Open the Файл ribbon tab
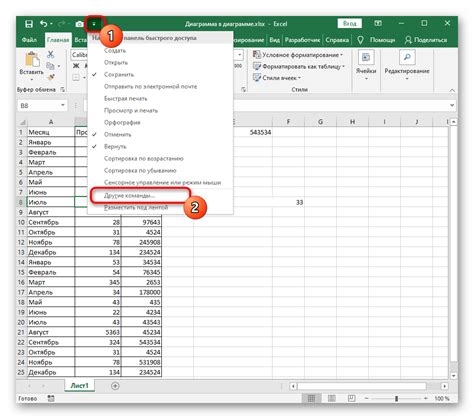 click(29, 40)
